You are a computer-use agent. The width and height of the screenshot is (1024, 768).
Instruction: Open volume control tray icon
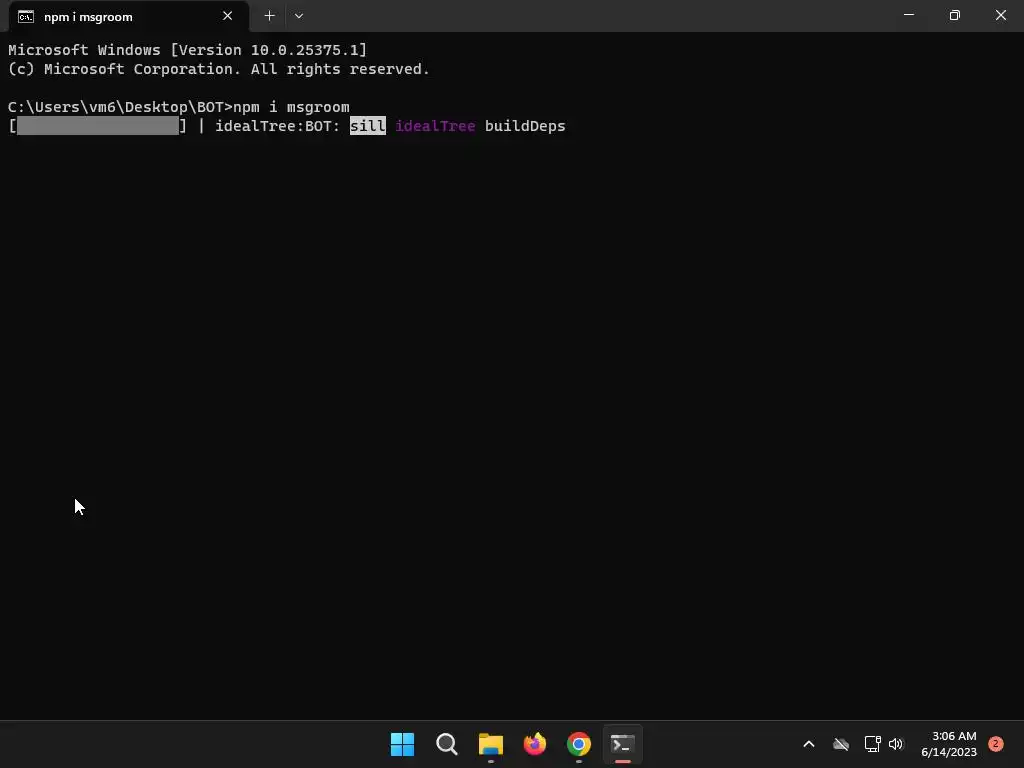(x=896, y=744)
